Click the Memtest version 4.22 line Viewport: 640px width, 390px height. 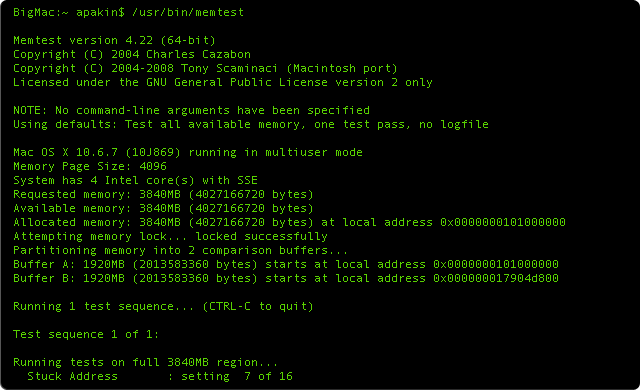point(114,40)
